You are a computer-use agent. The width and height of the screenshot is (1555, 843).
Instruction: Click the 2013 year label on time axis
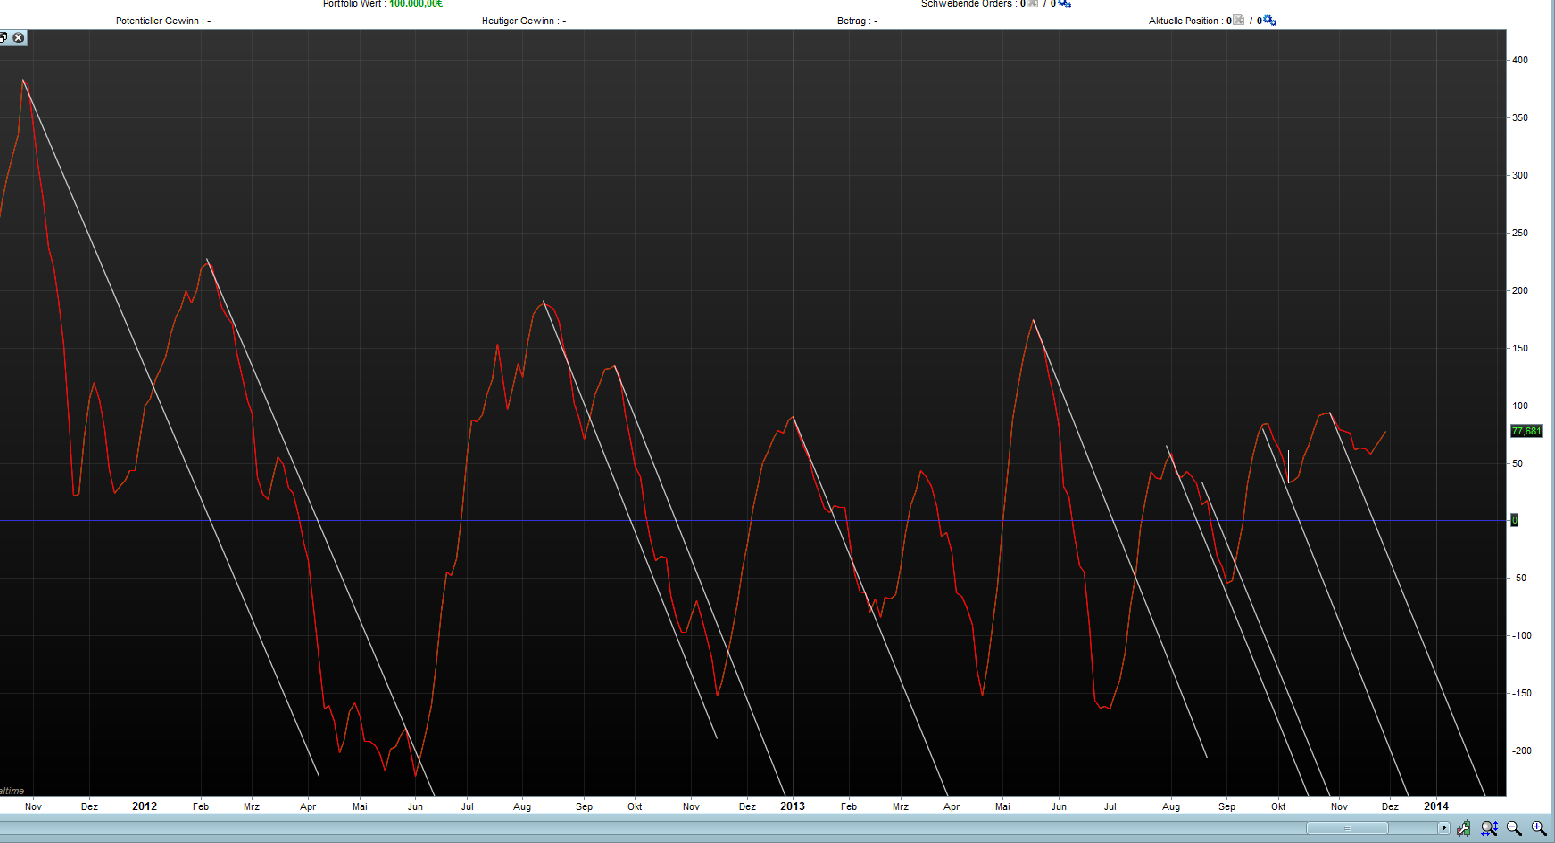[792, 806]
